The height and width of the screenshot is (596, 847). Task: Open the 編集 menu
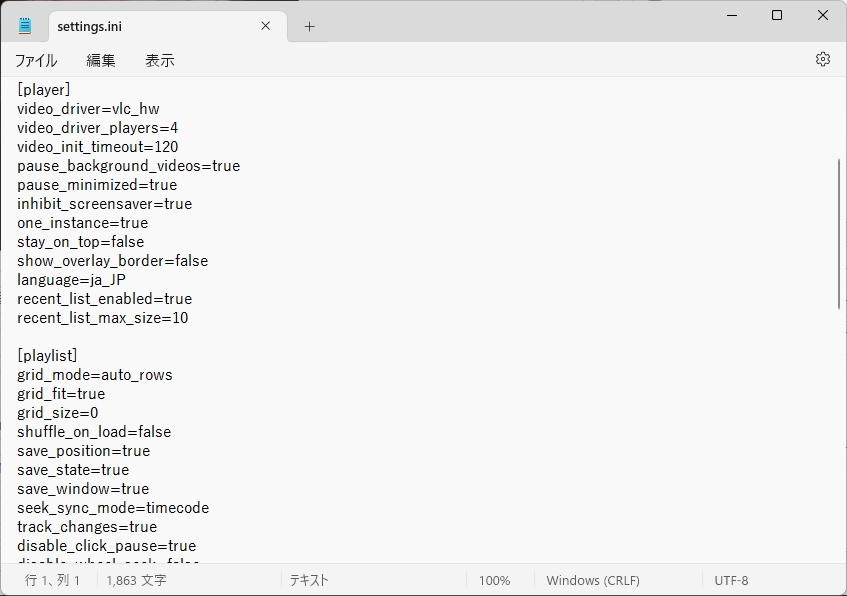coord(101,60)
